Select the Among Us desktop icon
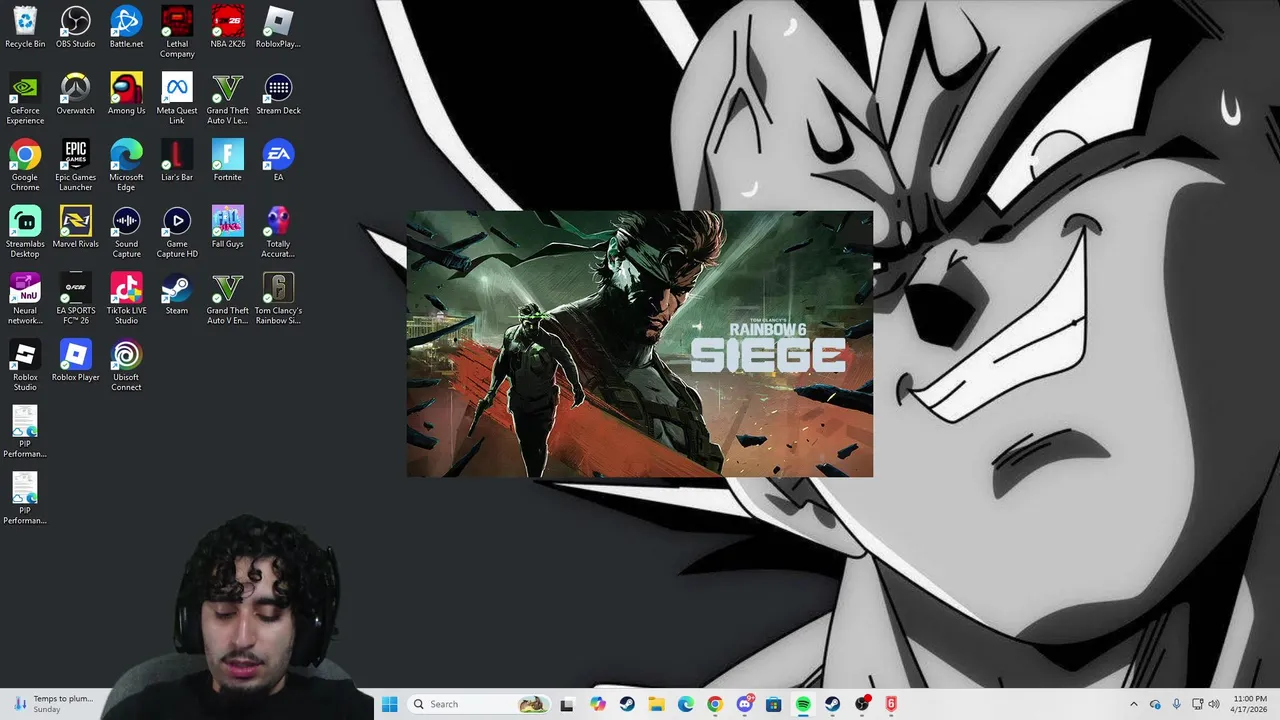Viewport: 1280px width, 720px height. coord(126,94)
